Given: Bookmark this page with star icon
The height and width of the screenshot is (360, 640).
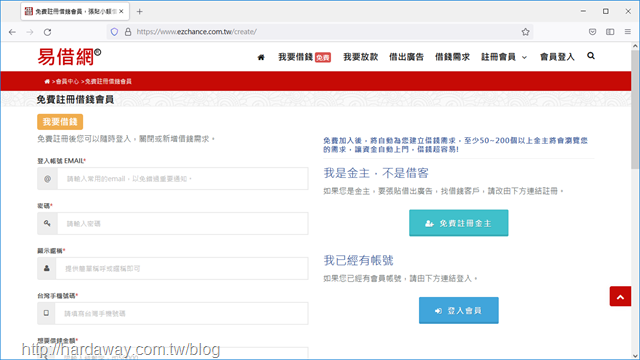Looking at the screenshot, I should click(525, 32).
